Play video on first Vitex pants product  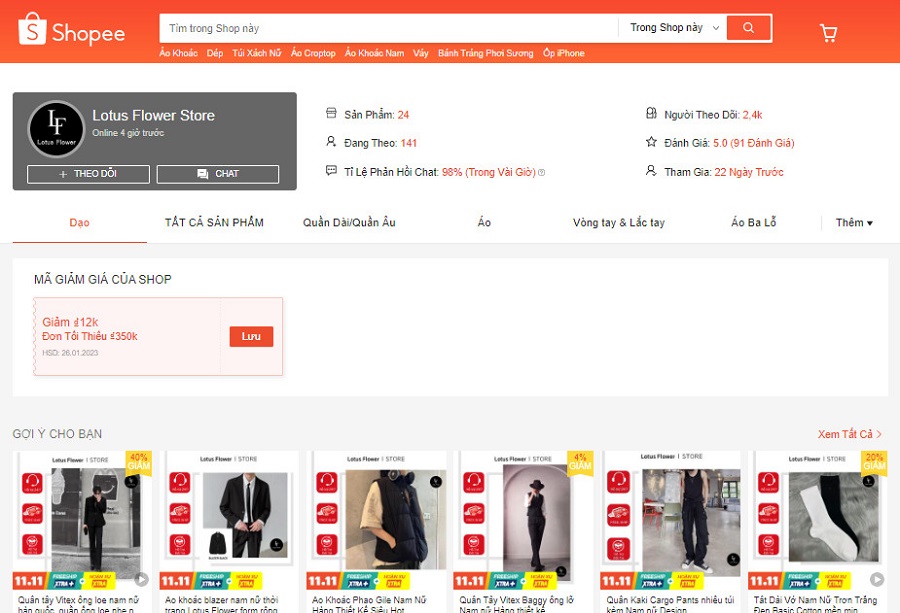[x=141, y=579]
